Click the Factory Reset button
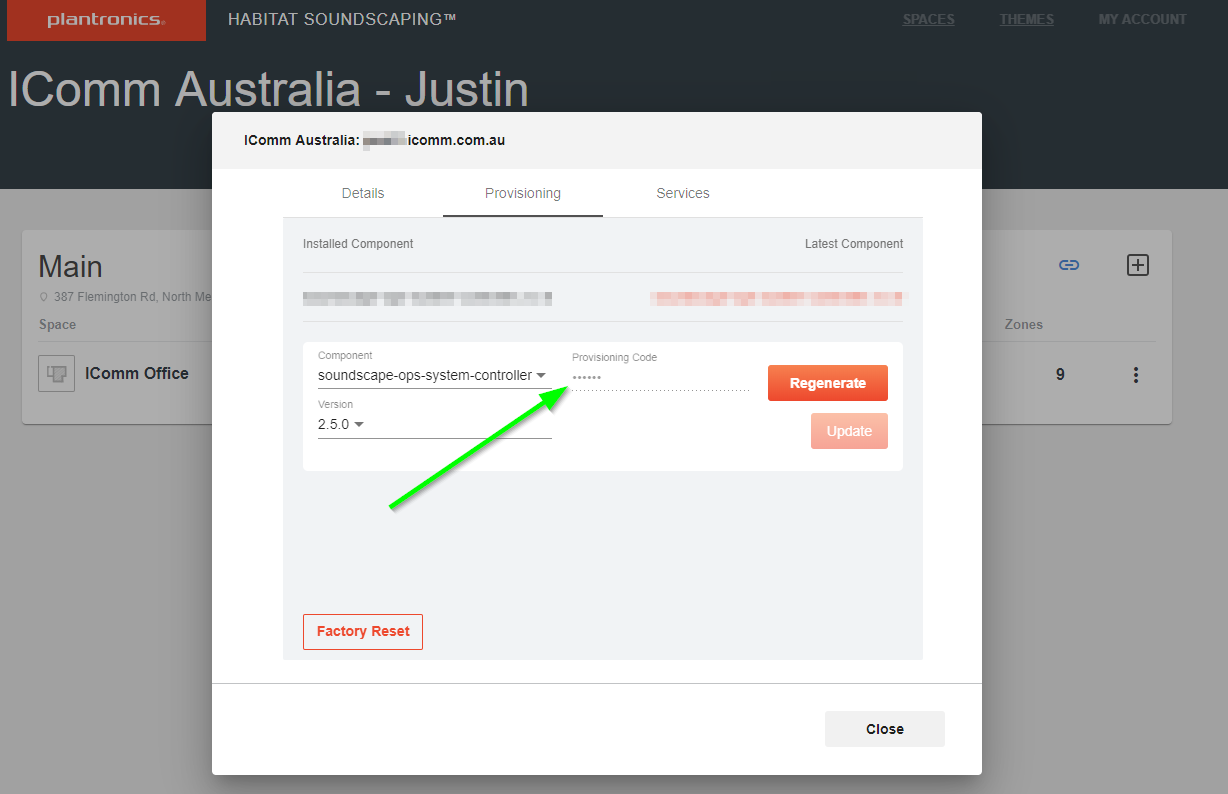Viewport: 1228px width, 794px height. point(363,632)
